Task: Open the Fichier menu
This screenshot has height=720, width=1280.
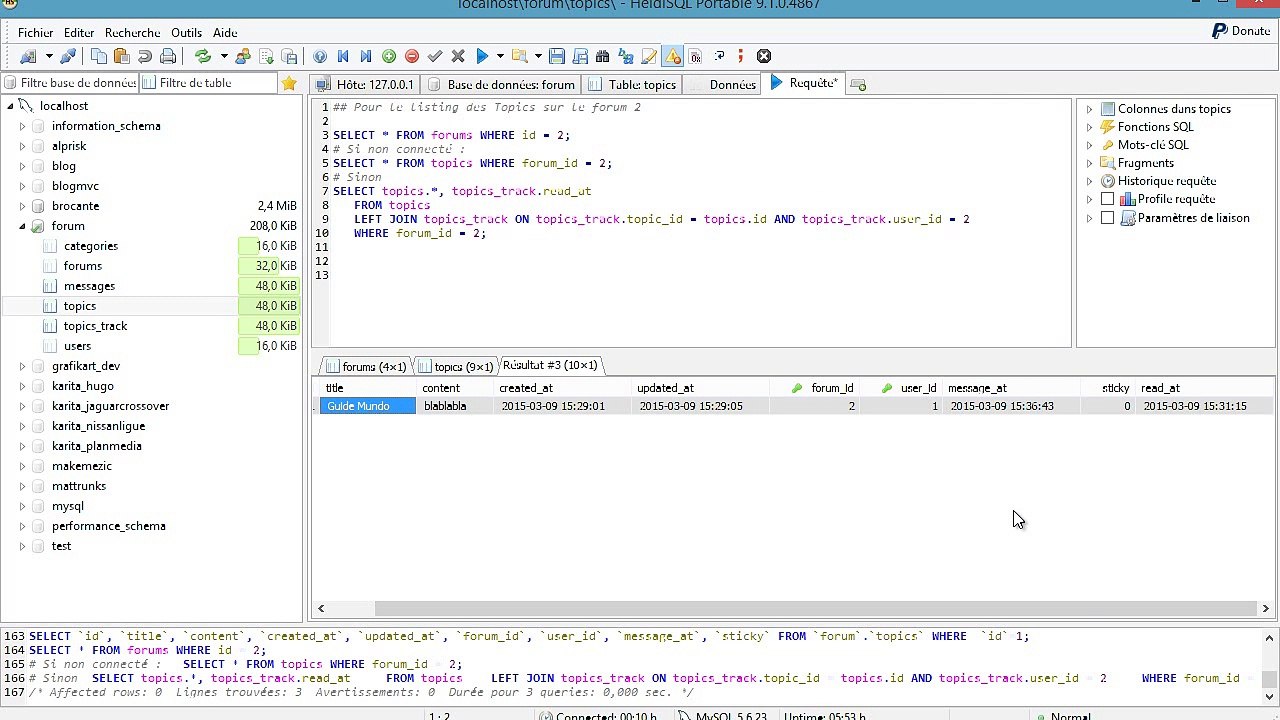Action: click(x=35, y=33)
